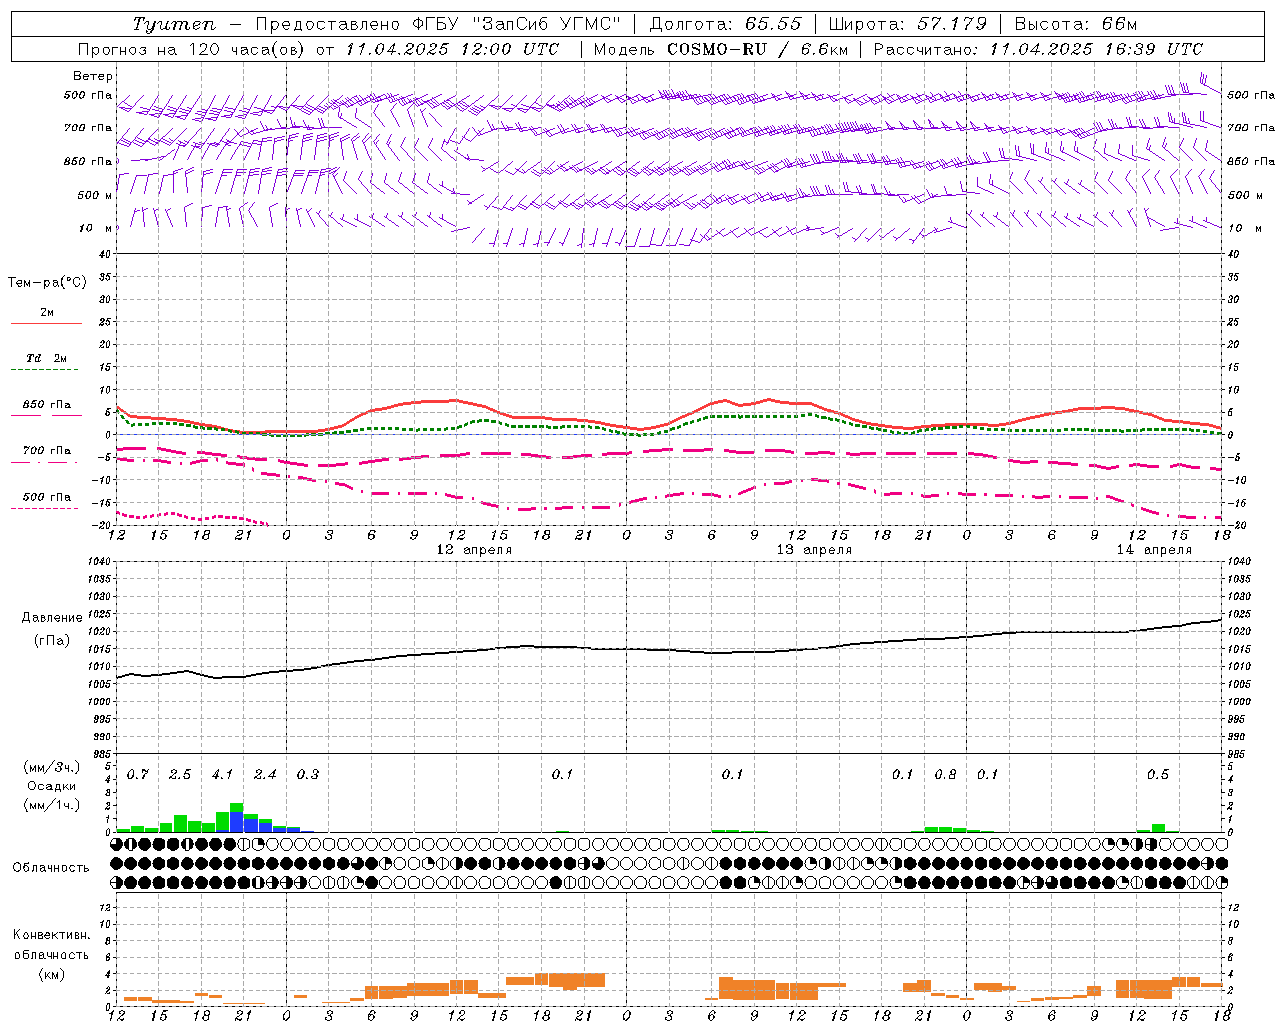Select the Высота: 66м header entry
The width and height of the screenshot is (1280, 1024).
[1076, 24]
